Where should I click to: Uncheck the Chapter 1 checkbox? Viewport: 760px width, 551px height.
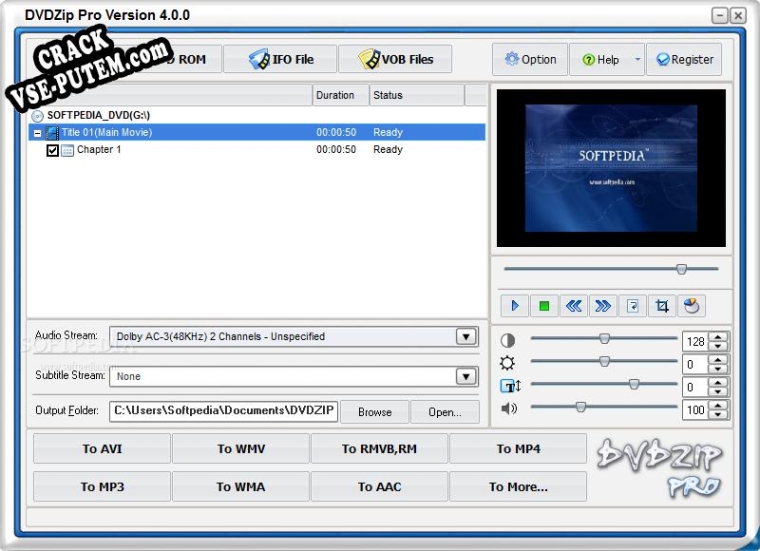coord(53,150)
